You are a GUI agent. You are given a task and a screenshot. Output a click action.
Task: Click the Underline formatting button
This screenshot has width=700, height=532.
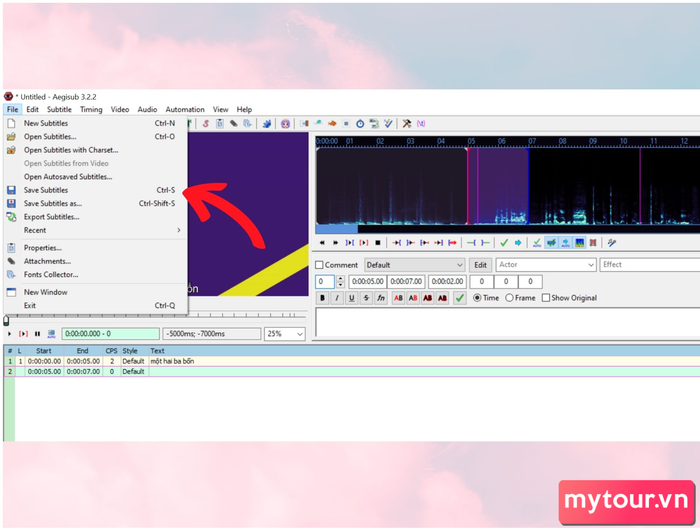[x=351, y=298]
